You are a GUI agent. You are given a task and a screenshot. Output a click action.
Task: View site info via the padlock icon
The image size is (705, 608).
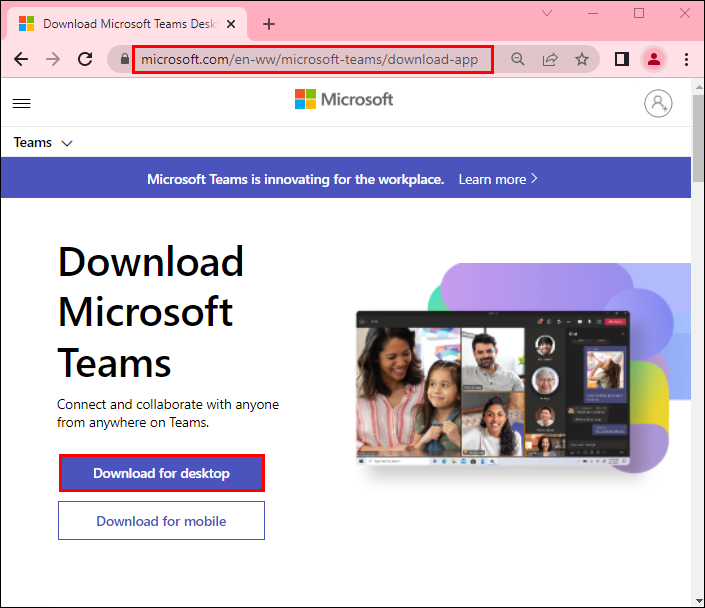click(x=125, y=59)
